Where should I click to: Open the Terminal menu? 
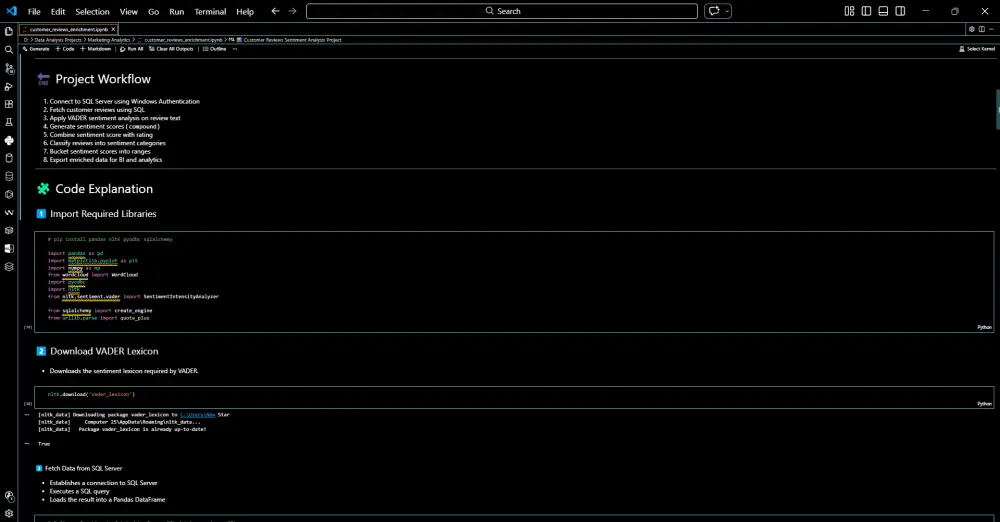pos(210,11)
